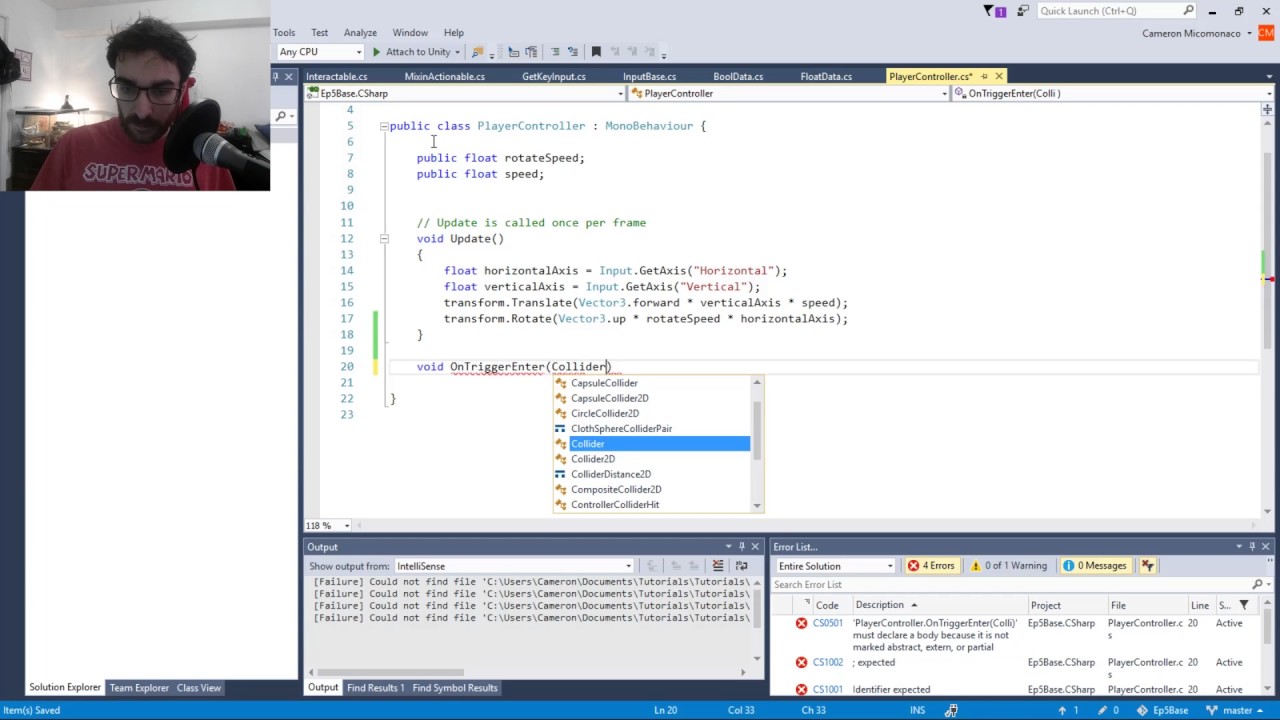
Task: Click the Error List build filter icon
Action: pos(1148,566)
